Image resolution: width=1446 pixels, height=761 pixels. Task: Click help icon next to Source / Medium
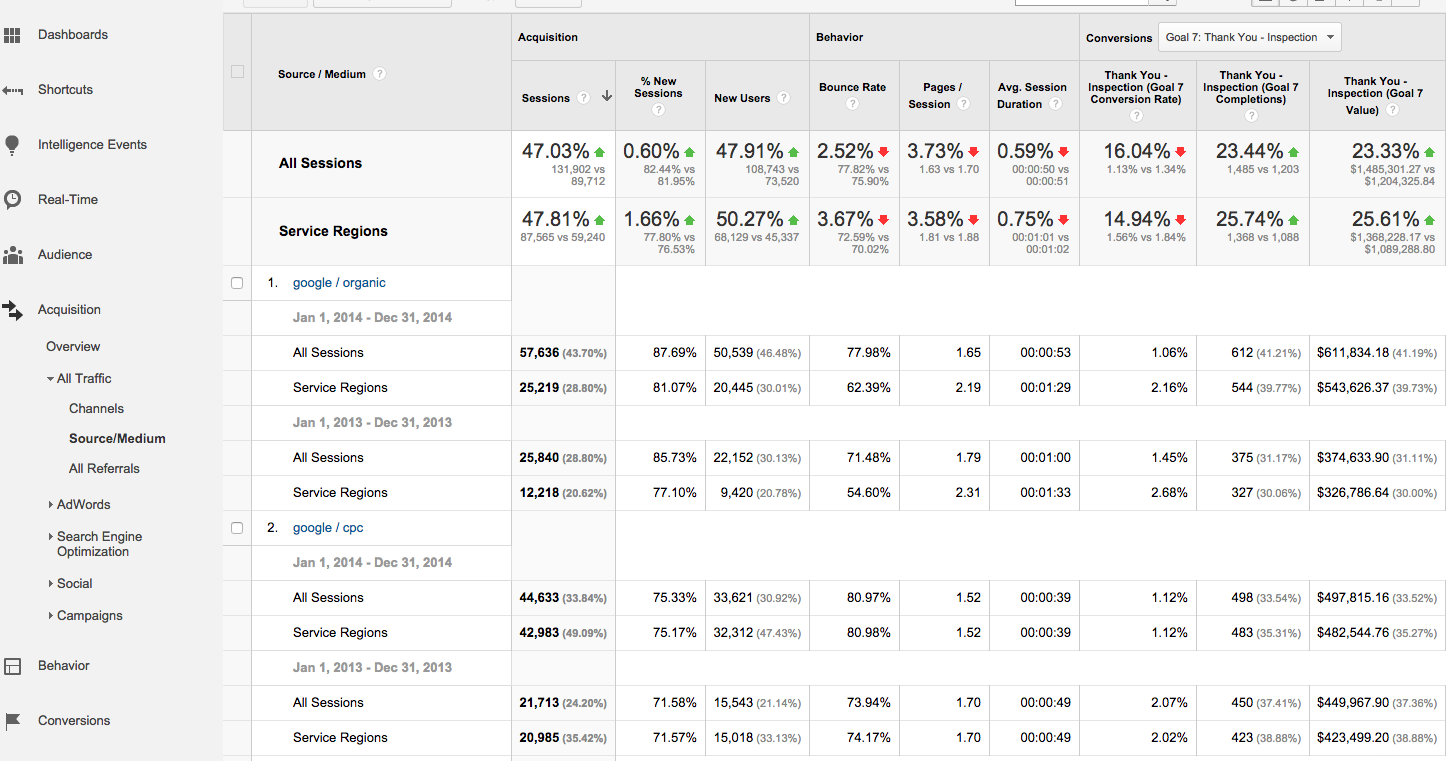(x=380, y=74)
